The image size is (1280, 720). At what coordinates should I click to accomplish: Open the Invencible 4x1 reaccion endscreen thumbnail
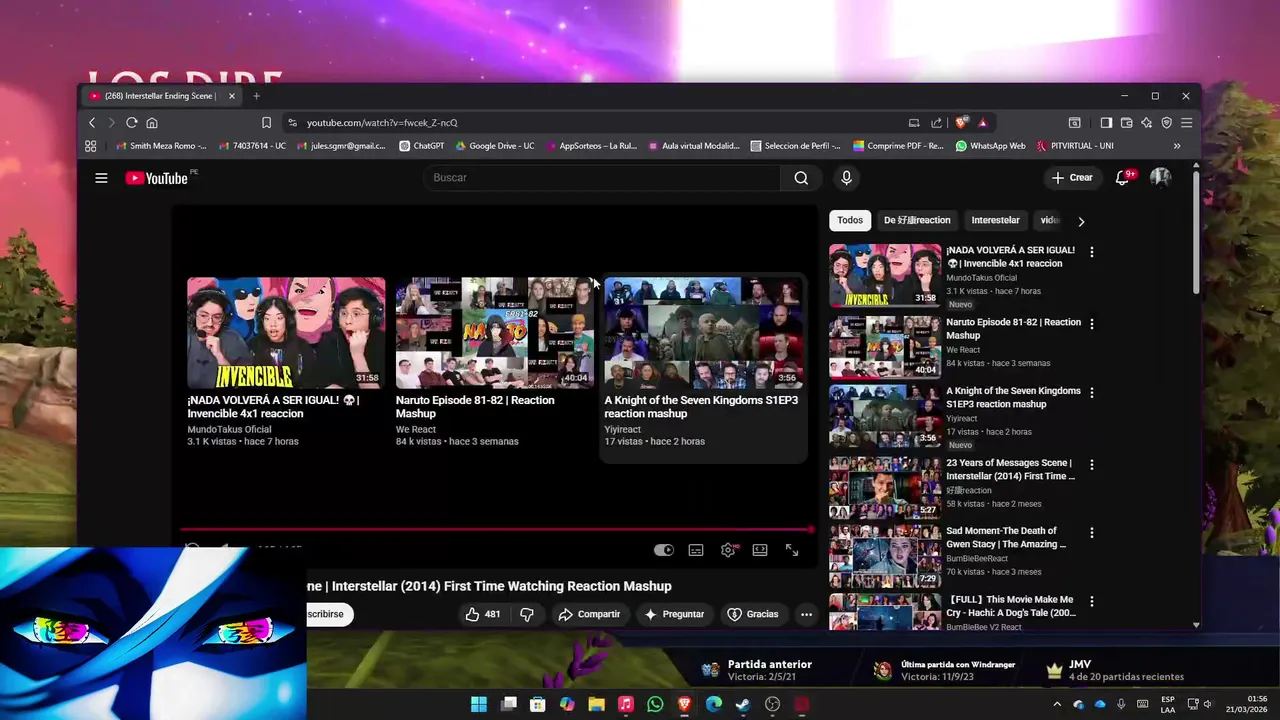[286, 333]
